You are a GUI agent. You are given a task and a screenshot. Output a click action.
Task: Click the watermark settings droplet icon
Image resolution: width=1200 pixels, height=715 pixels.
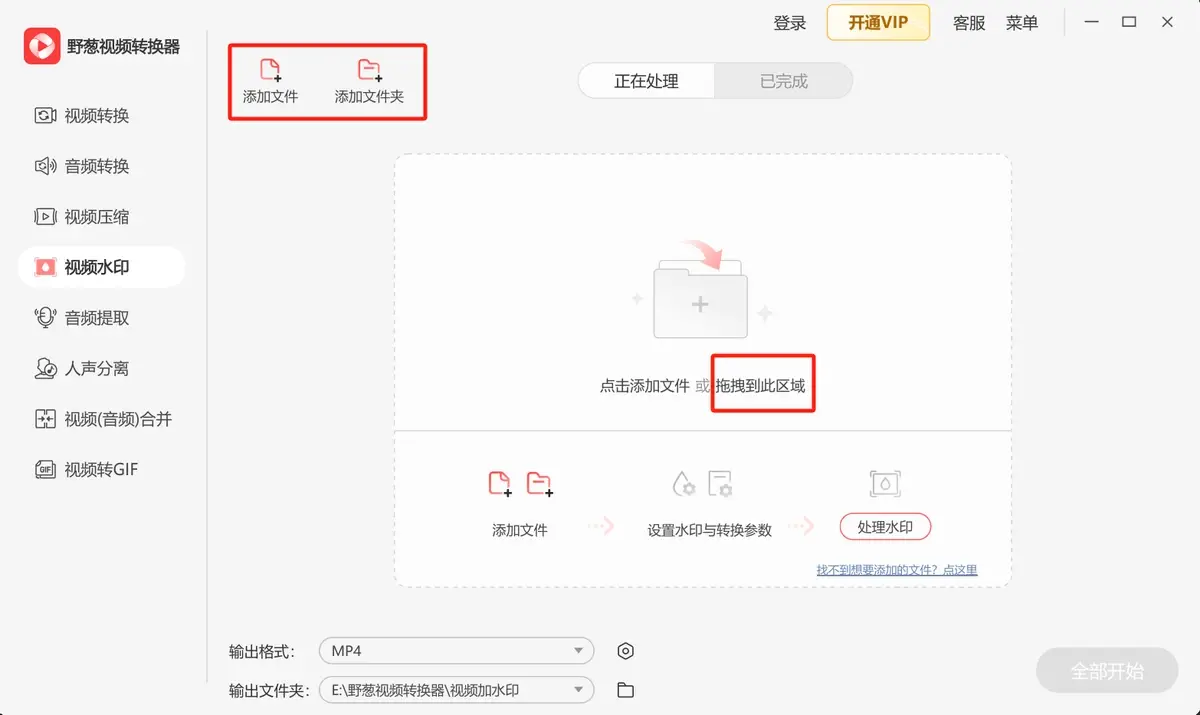(684, 484)
